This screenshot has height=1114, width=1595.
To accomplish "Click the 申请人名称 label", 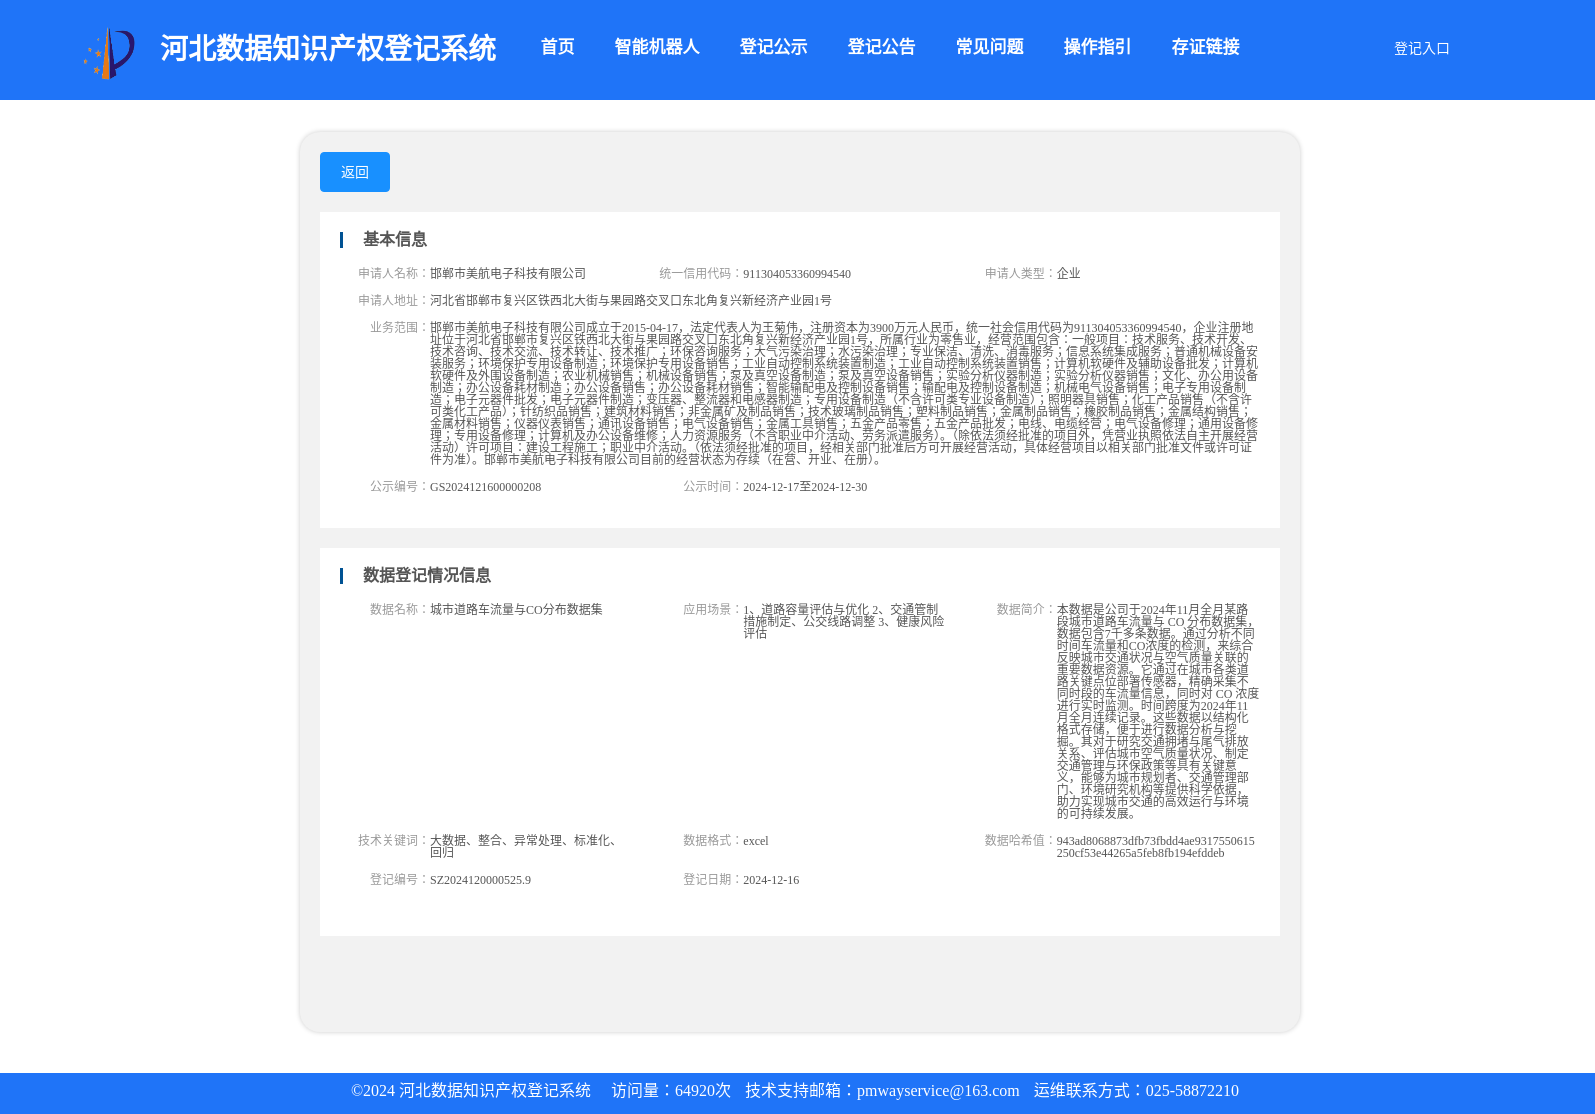I will coord(392,273).
